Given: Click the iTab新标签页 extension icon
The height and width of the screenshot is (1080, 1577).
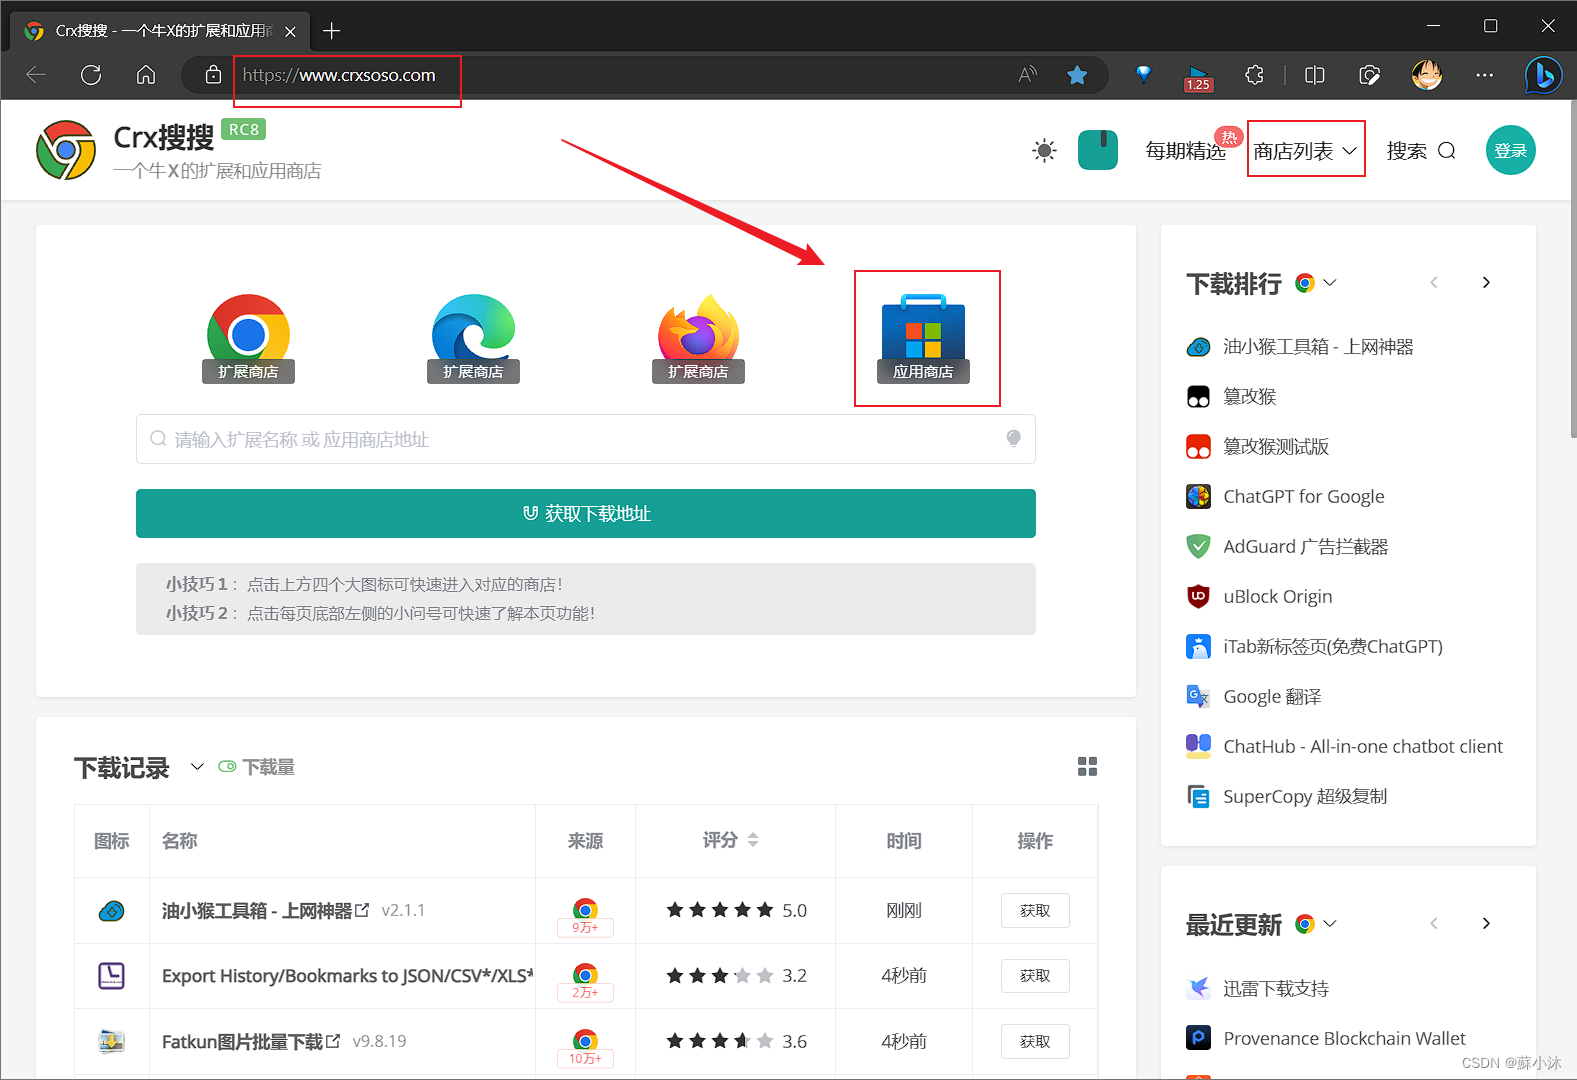Looking at the screenshot, I should [1198, 647].
